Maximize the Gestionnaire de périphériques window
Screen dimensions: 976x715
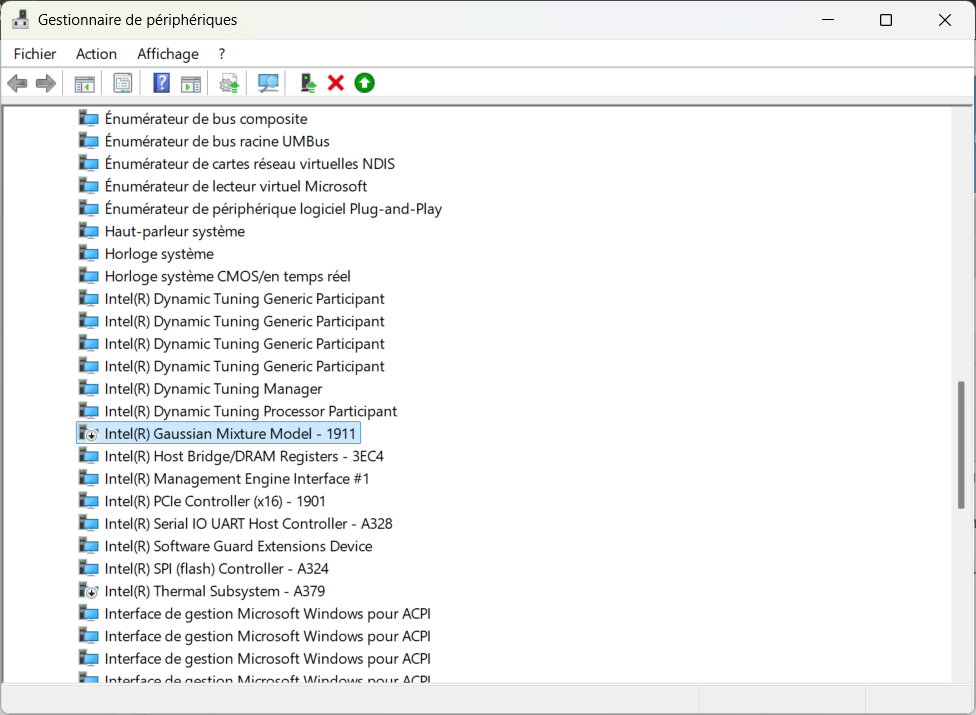coord(886,20)
